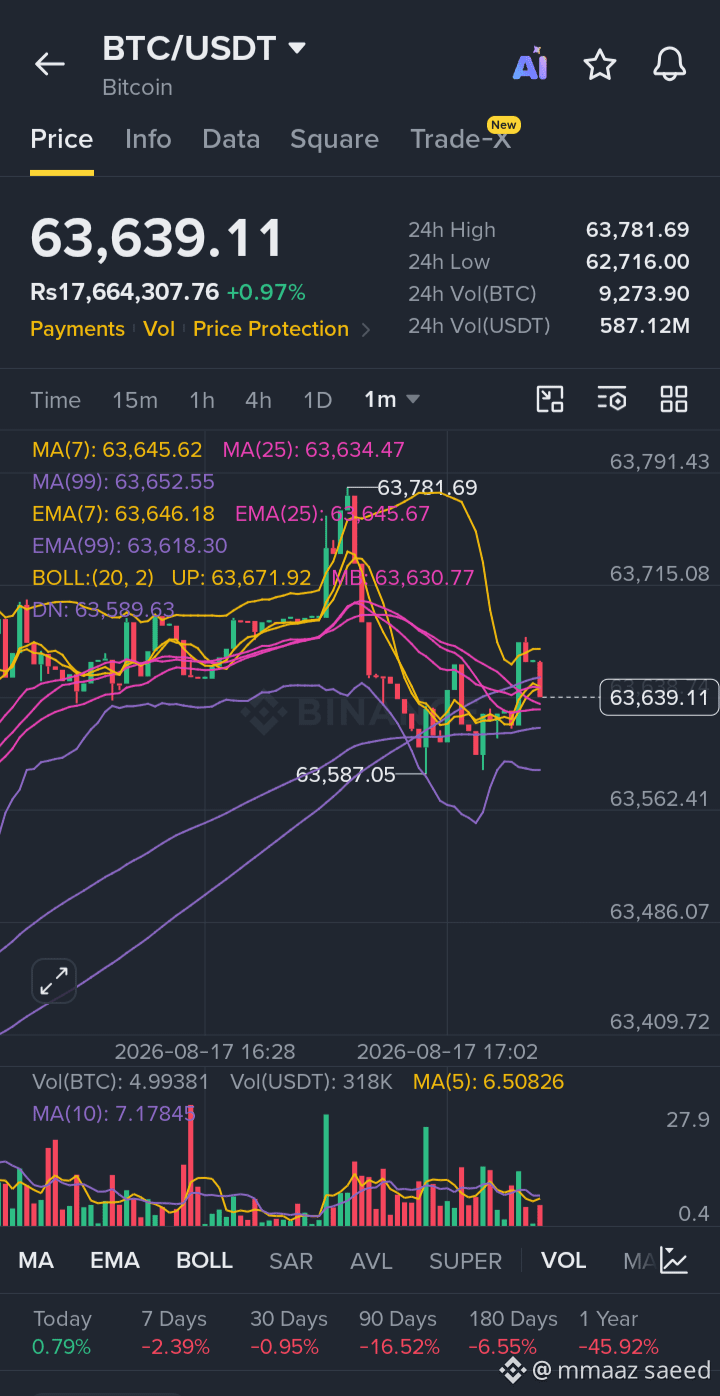The width and height of the screenshot is (720, 1396).
Task: Tap the 90 Days -16.52% performance
Action: 399,1333
